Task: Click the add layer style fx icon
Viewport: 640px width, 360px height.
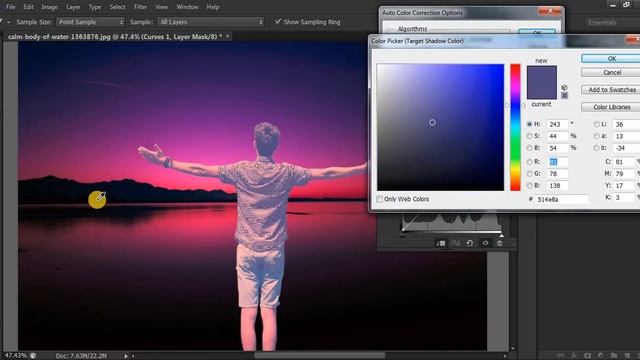Action: (574, 356)
